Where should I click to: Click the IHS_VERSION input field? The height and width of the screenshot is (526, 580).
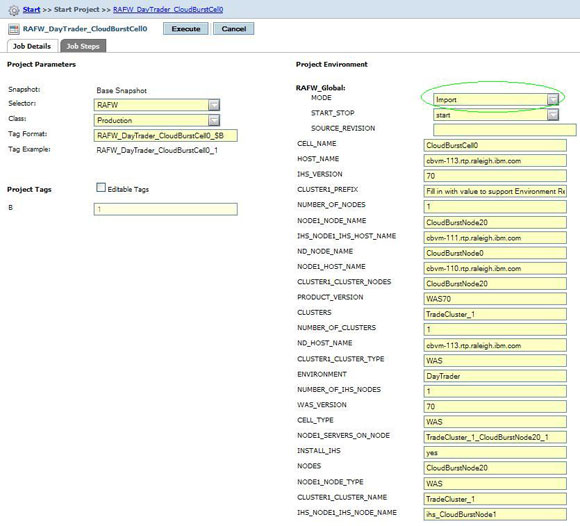(495, 176)
